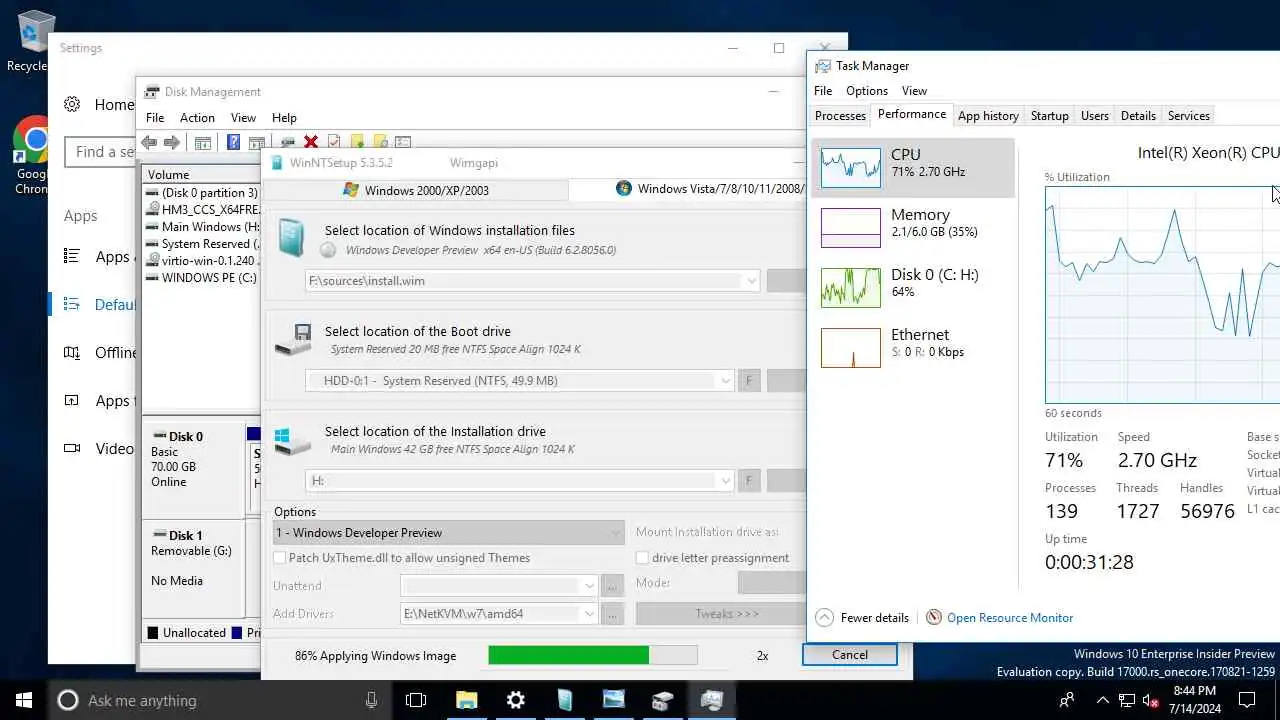Click the show/hide console tree toolbar icon
1280x720 pixels.
[203, 142]
